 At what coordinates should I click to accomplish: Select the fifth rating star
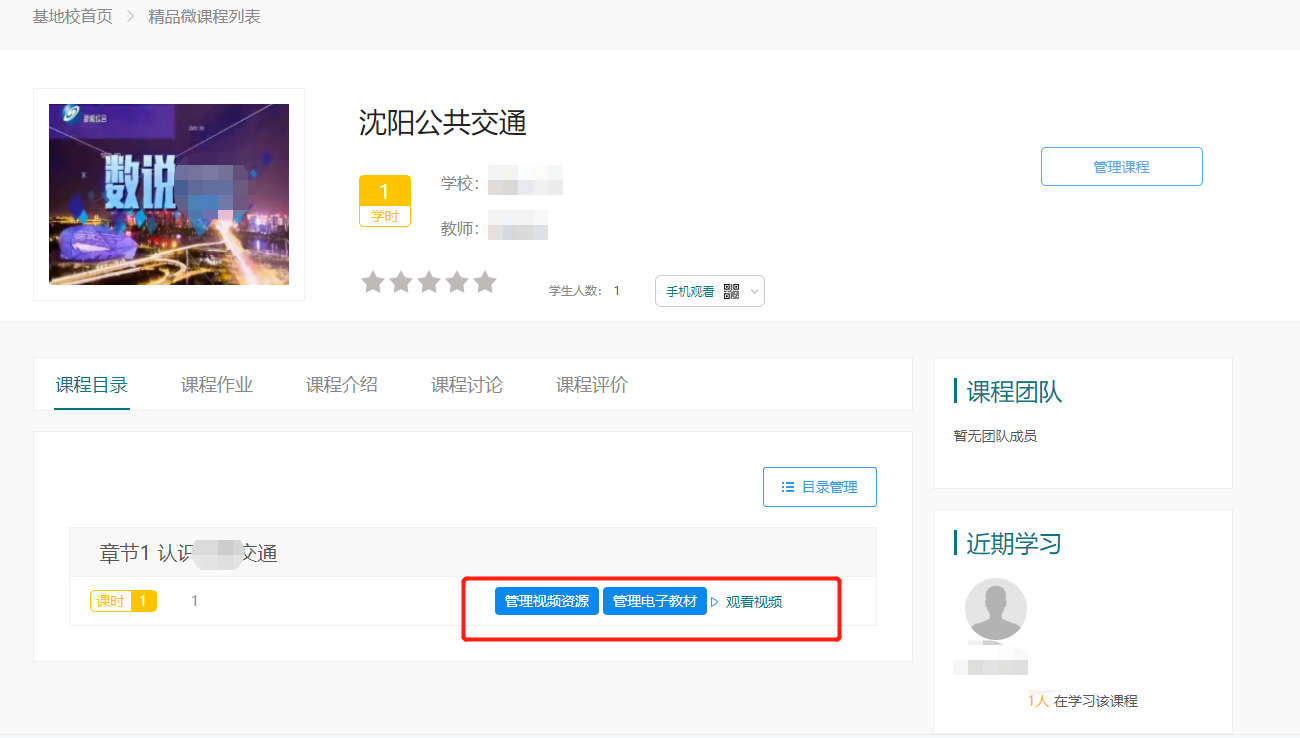(485, 282)
